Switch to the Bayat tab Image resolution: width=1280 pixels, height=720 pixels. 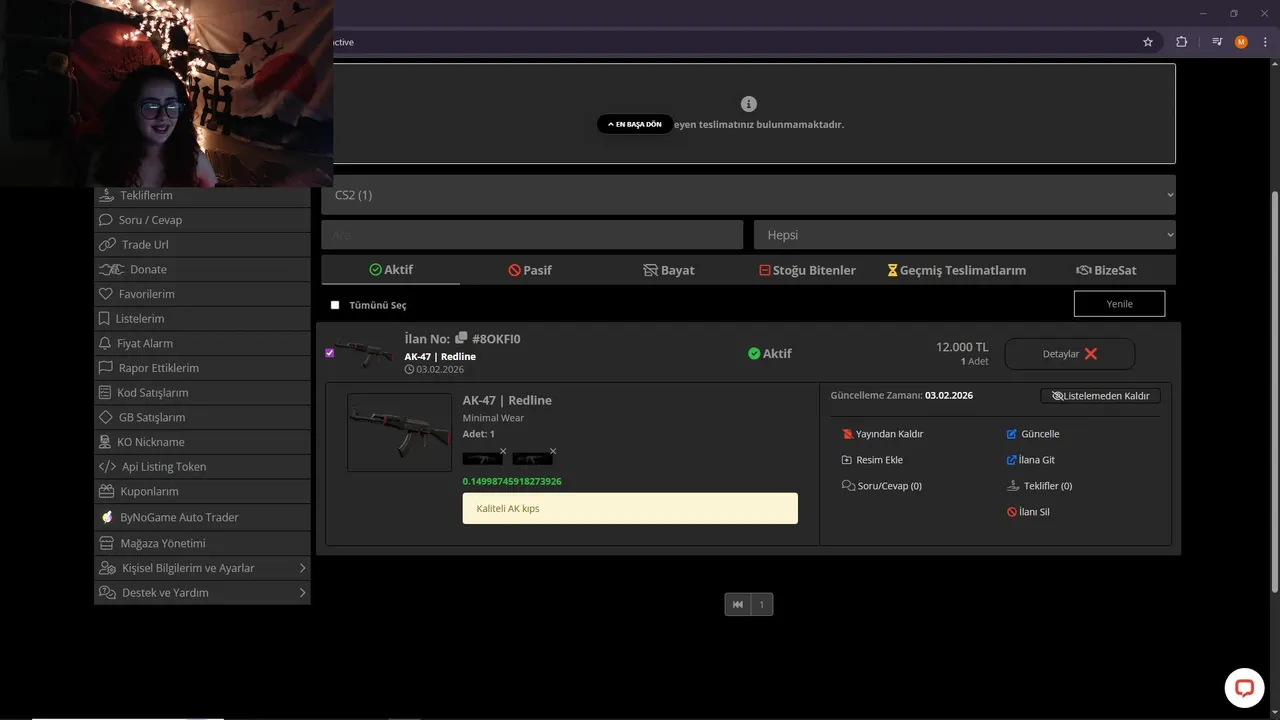click(x=668, y=270)
